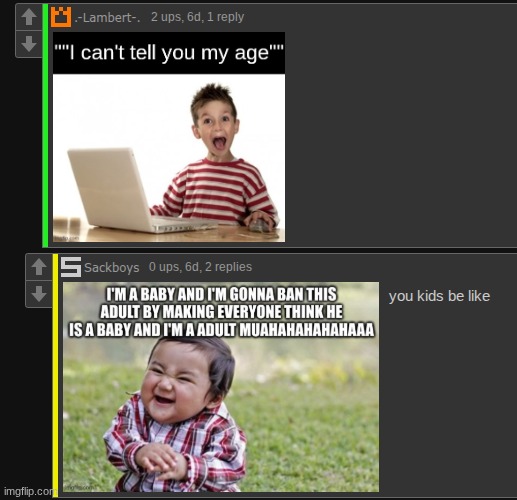Click the imgflip.com watermark in the corner

click(x=29, y=491)
